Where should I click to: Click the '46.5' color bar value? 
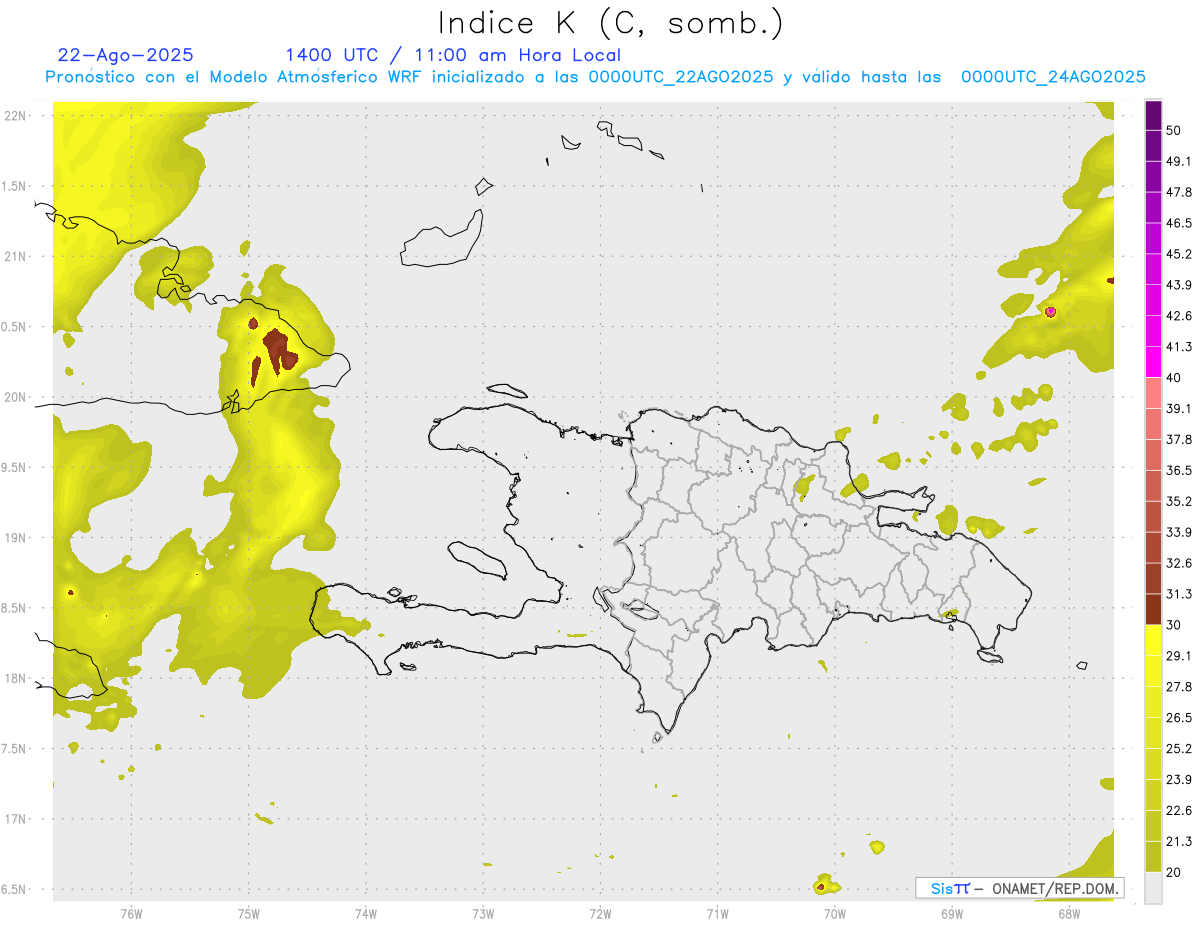click(x=1180, y=223)
